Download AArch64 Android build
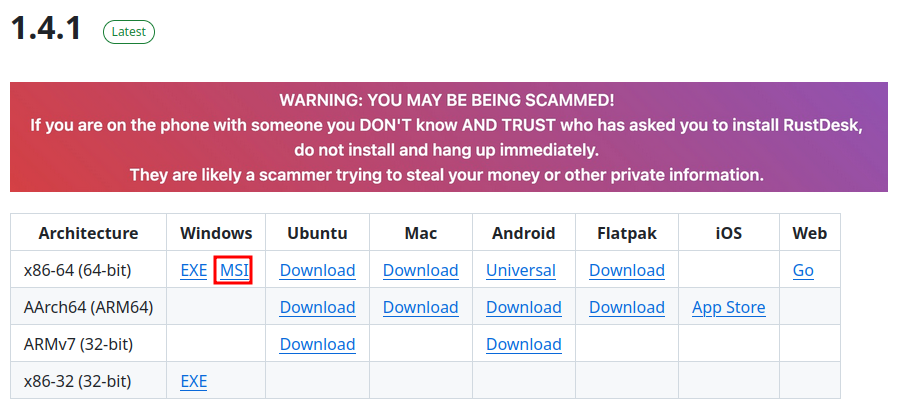 coord(523,307)
